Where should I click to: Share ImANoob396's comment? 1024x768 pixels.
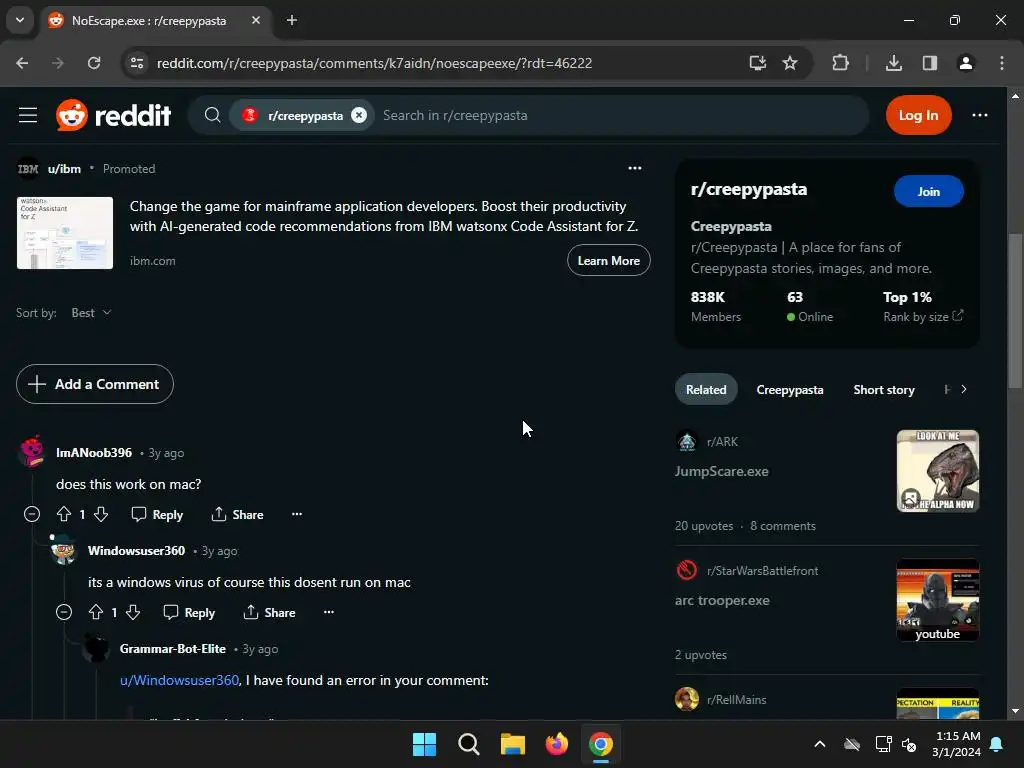tap(237, 515)
